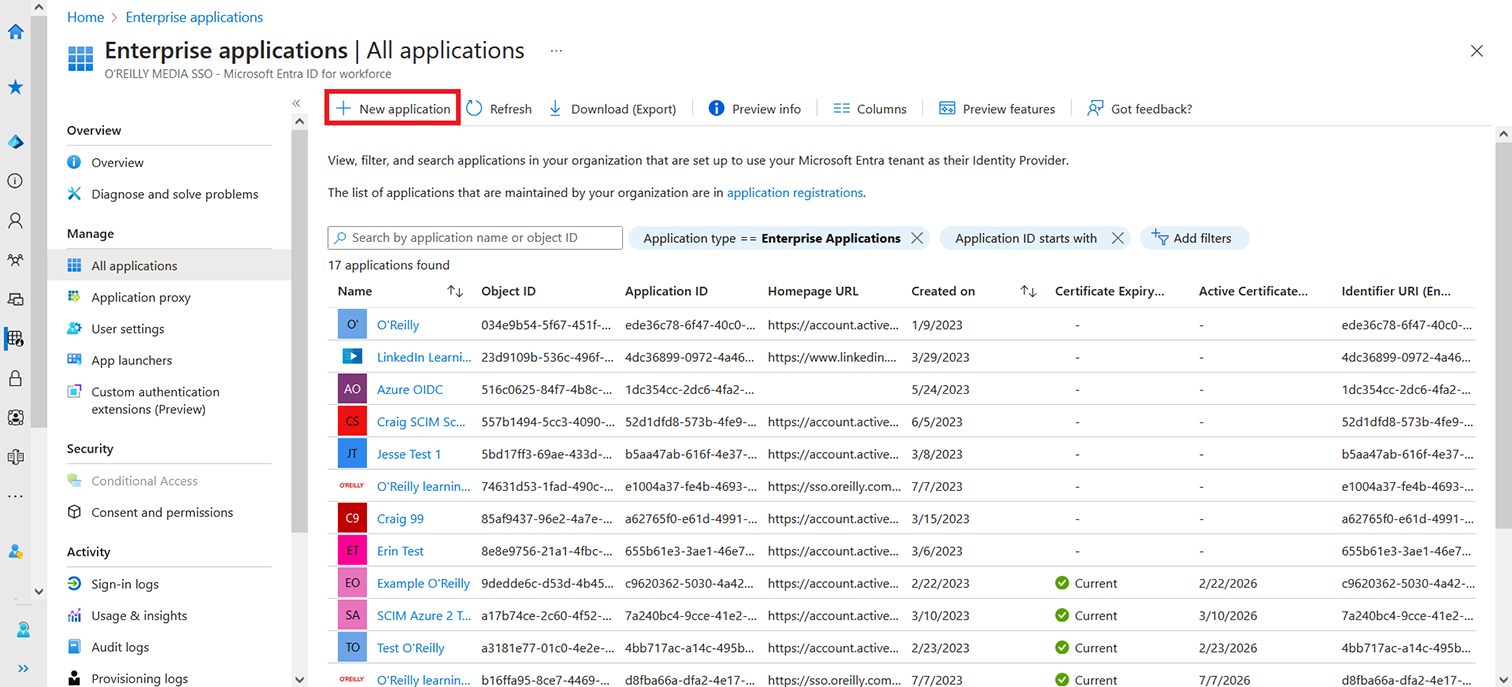
Task: Click Got feedback?
Action: point(1139,109)
